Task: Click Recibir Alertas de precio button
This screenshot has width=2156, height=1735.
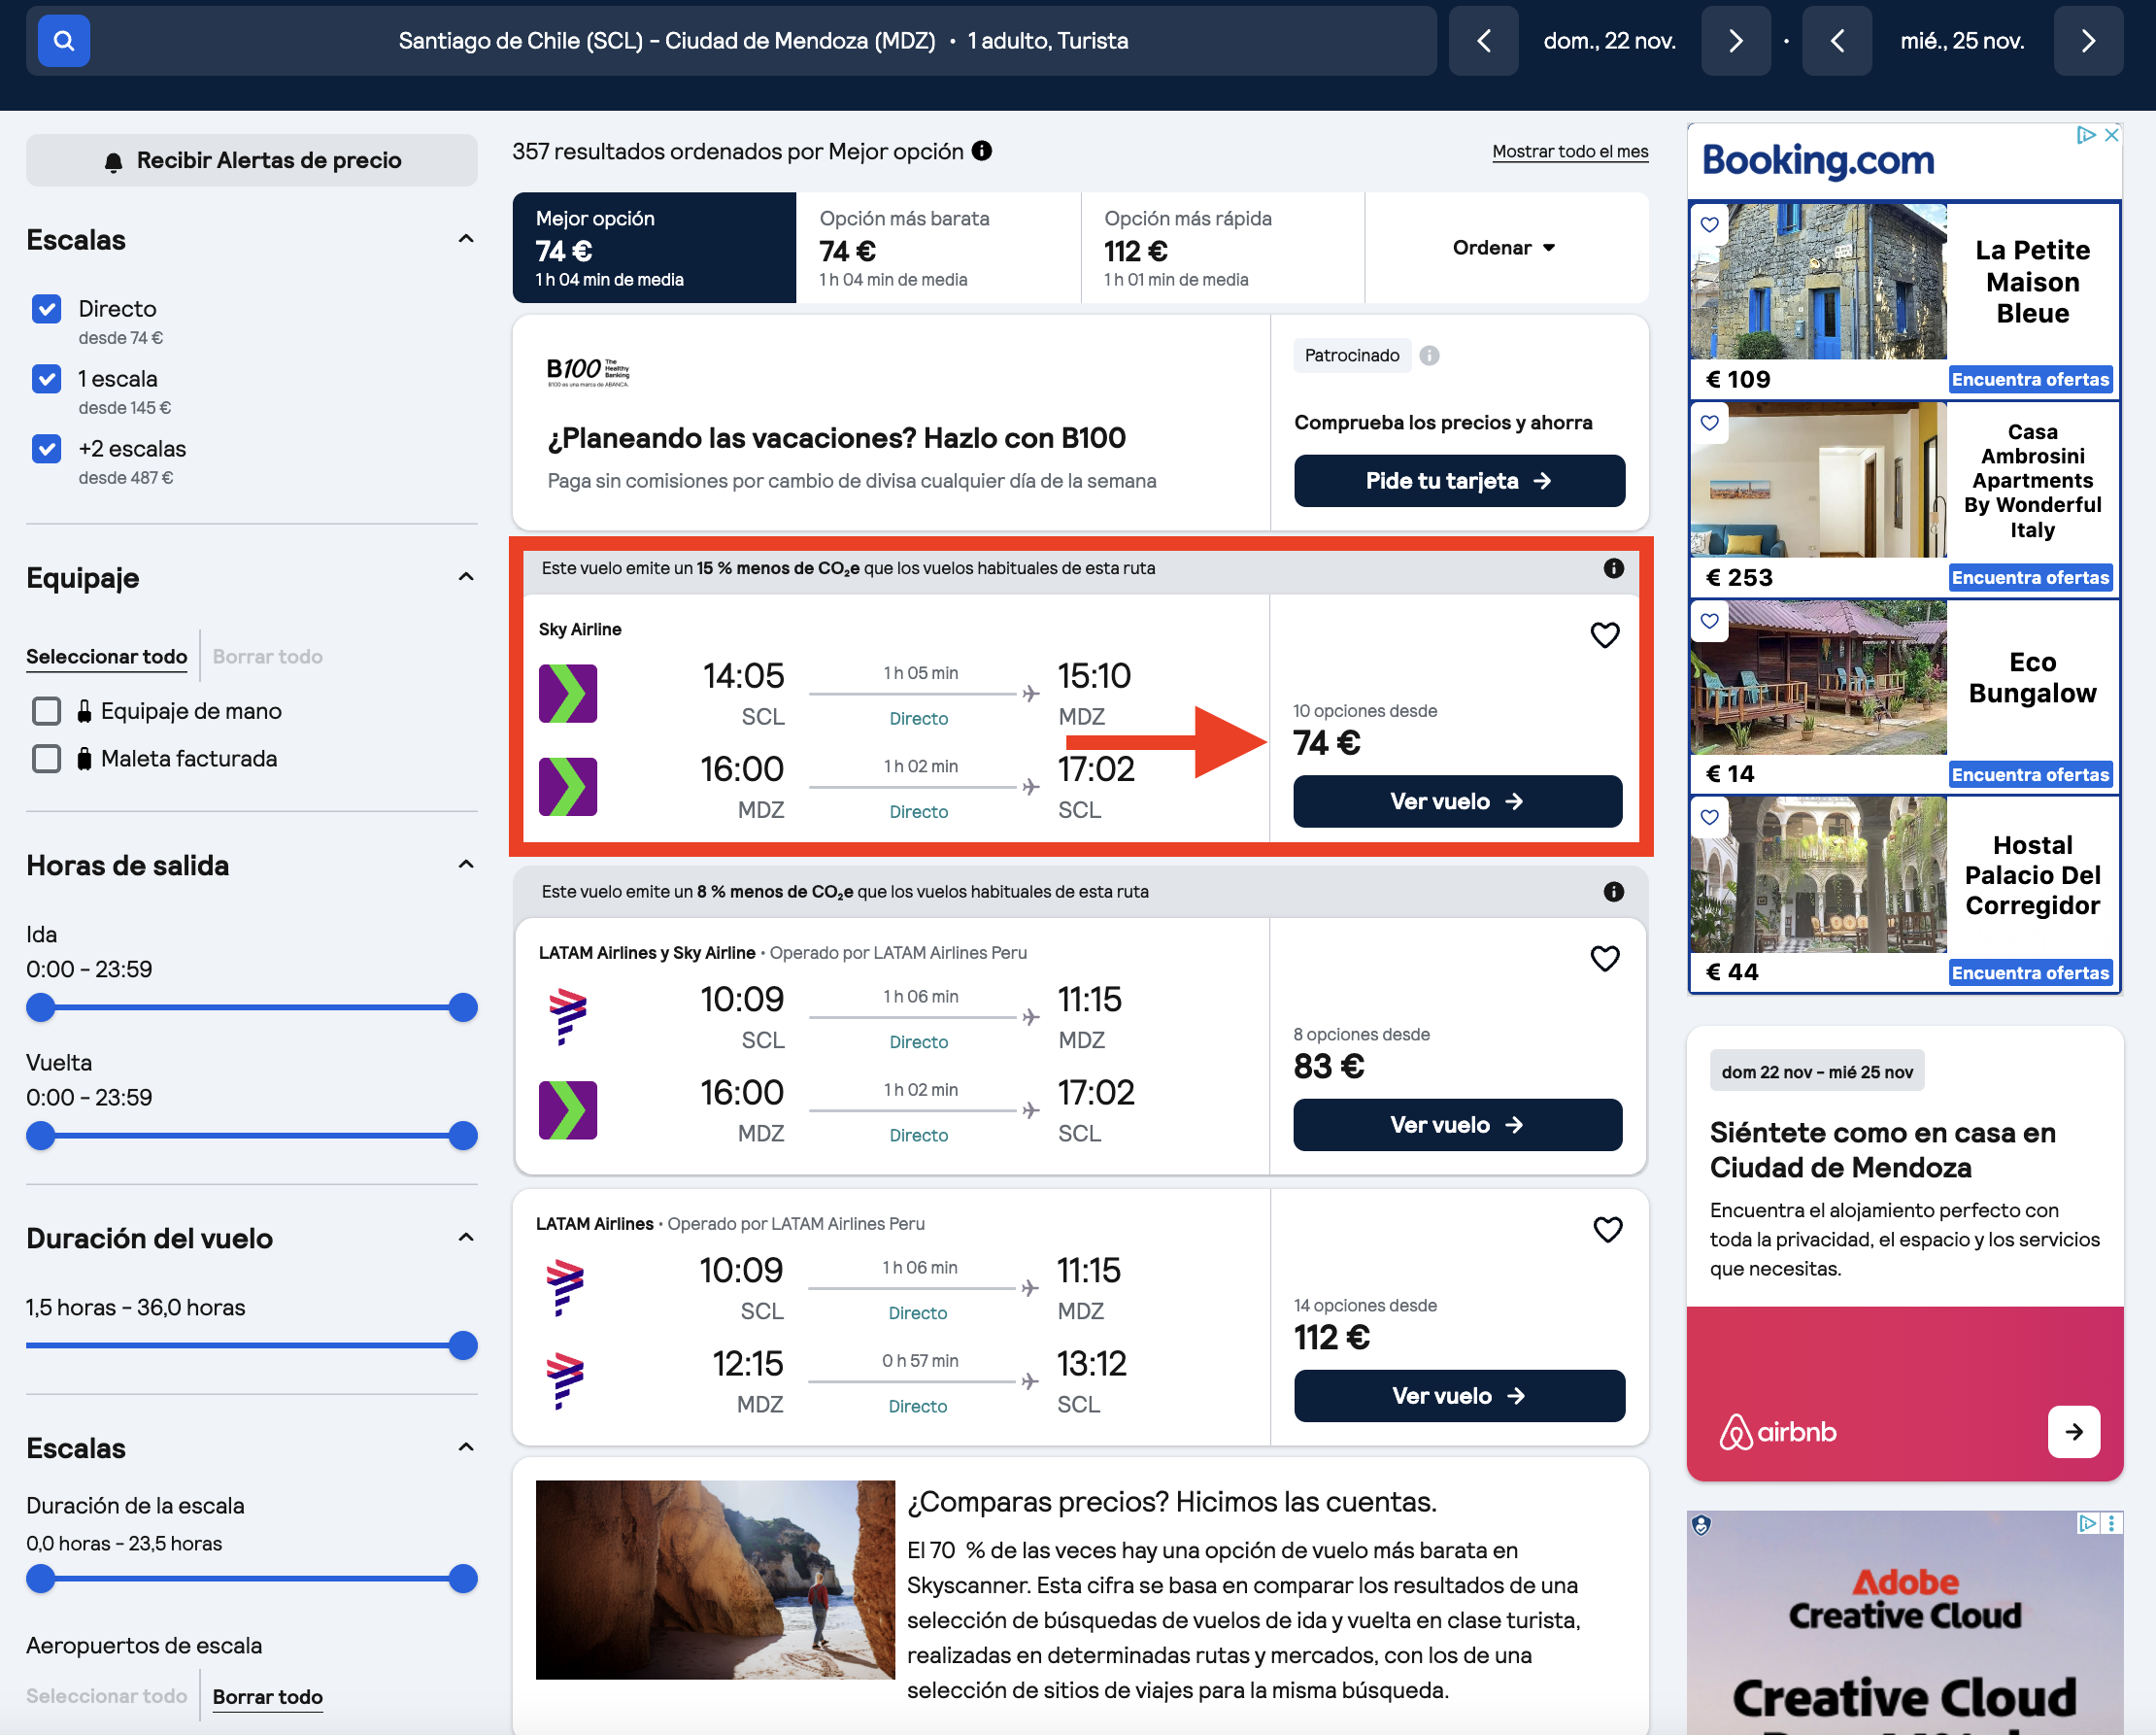Action: click(x=252, y=160)
